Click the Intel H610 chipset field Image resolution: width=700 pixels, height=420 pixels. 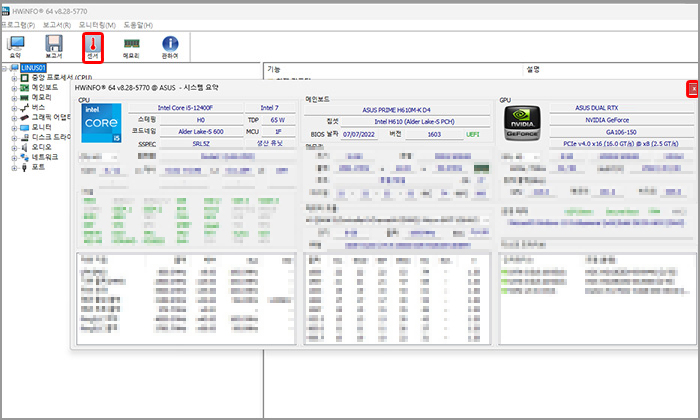click(415, 121)
